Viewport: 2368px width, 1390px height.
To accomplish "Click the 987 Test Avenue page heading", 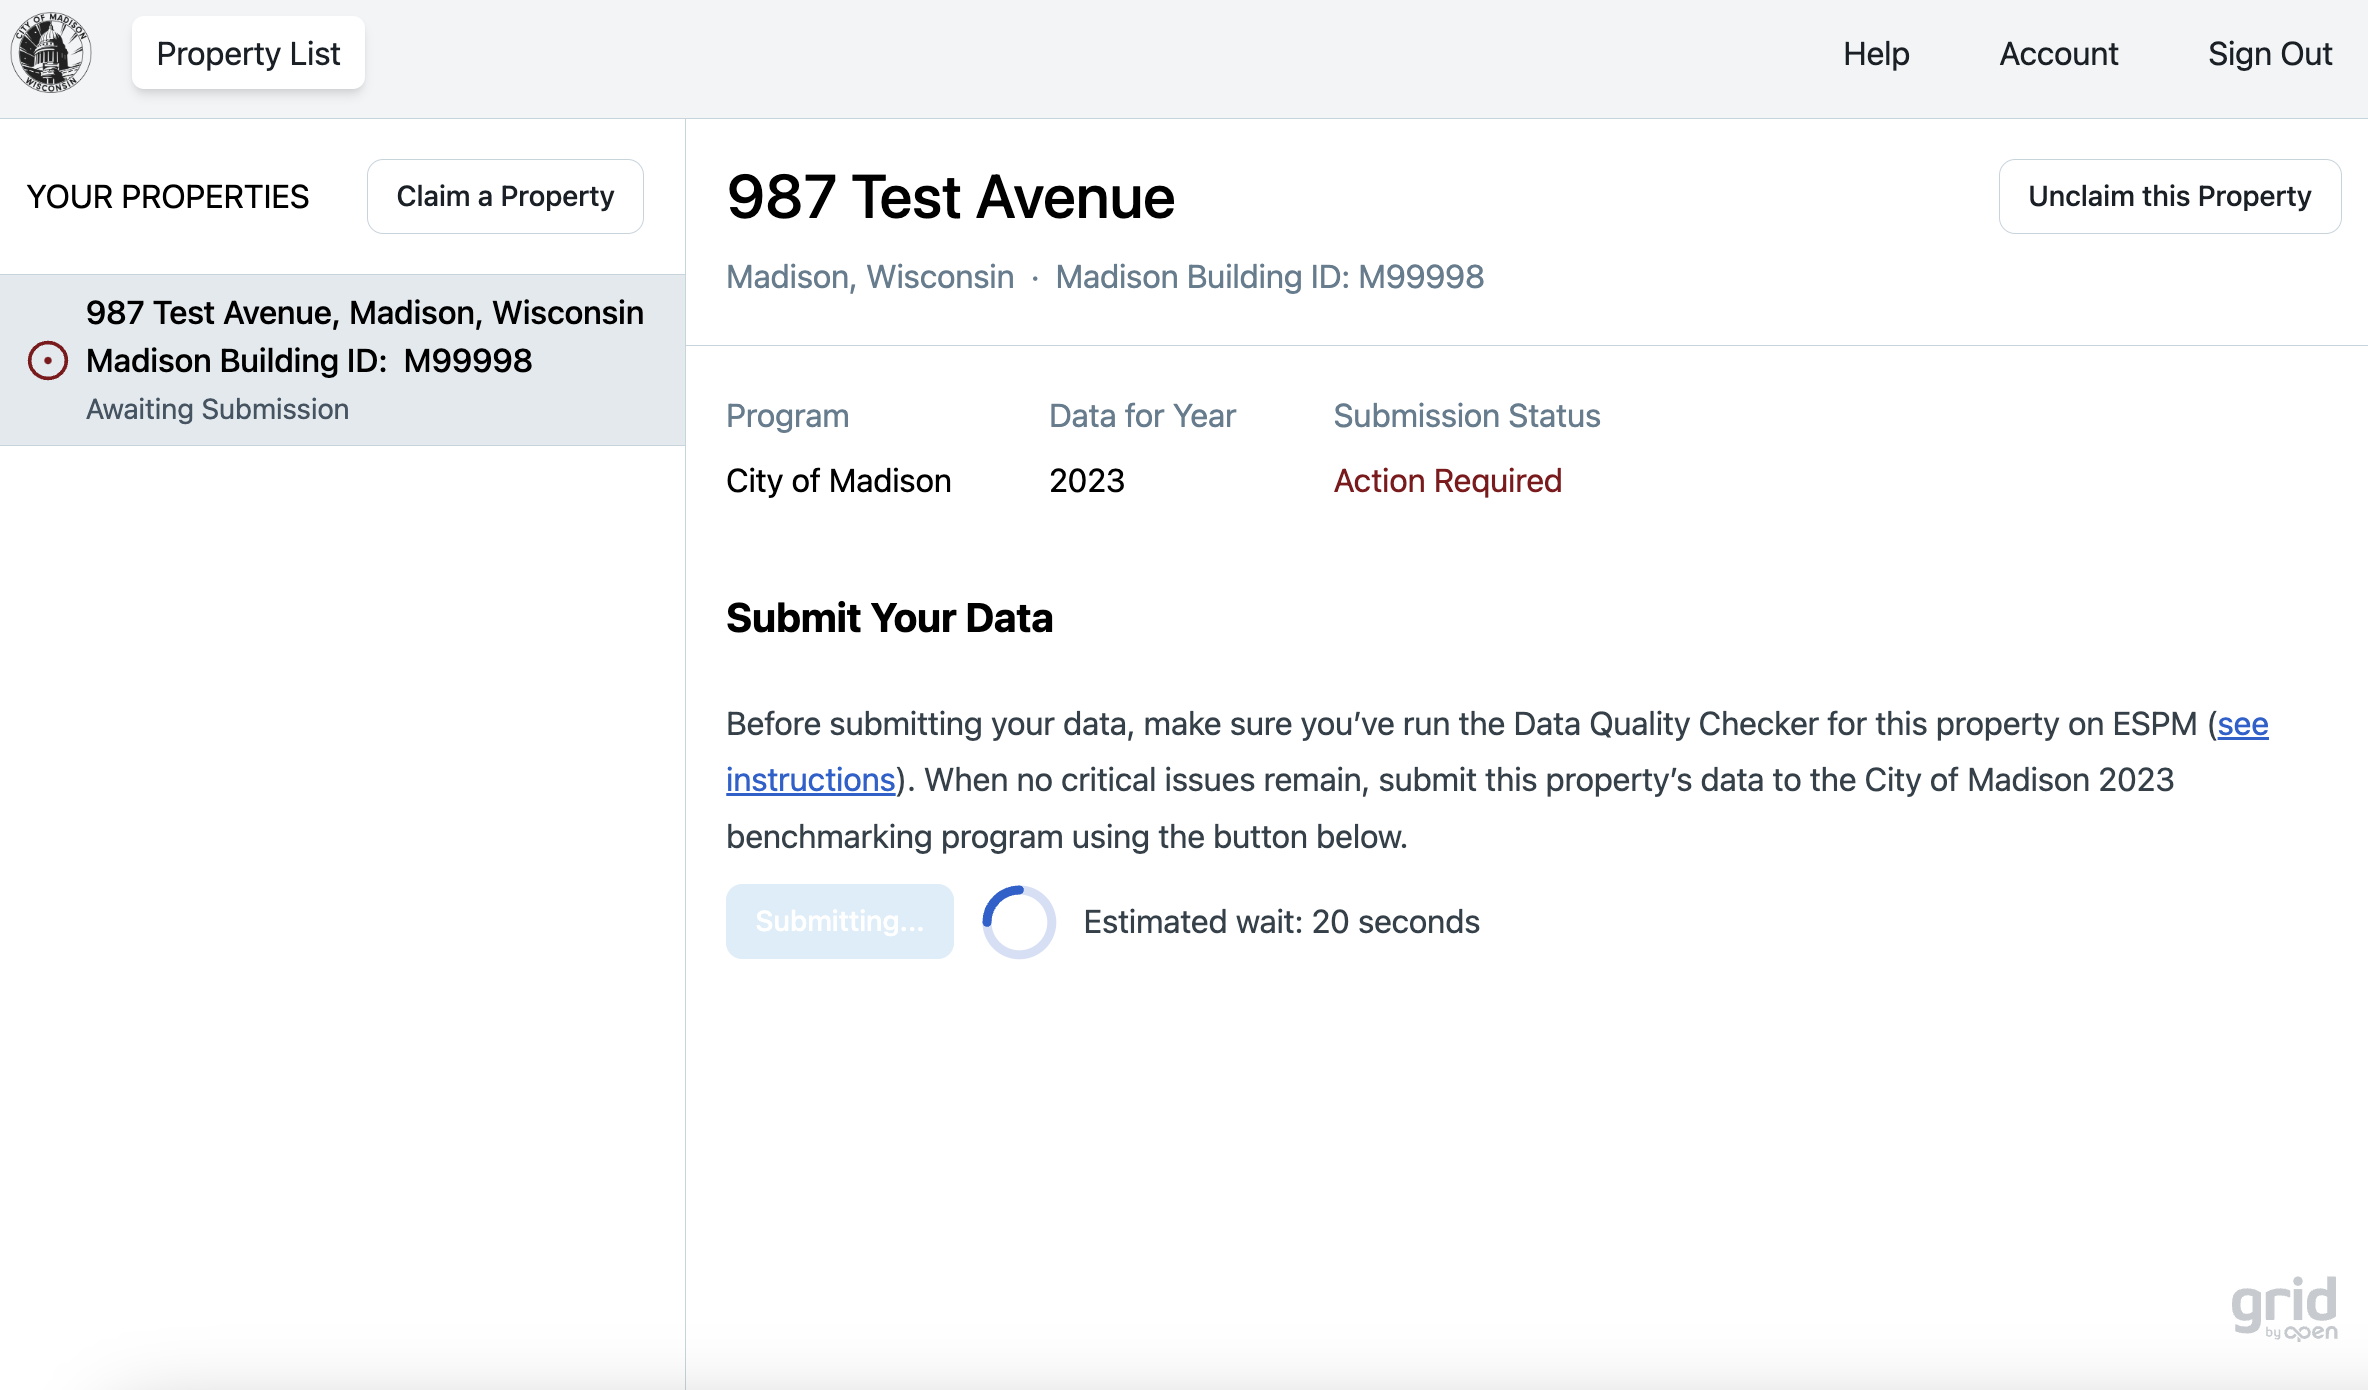I will (950, 197).
